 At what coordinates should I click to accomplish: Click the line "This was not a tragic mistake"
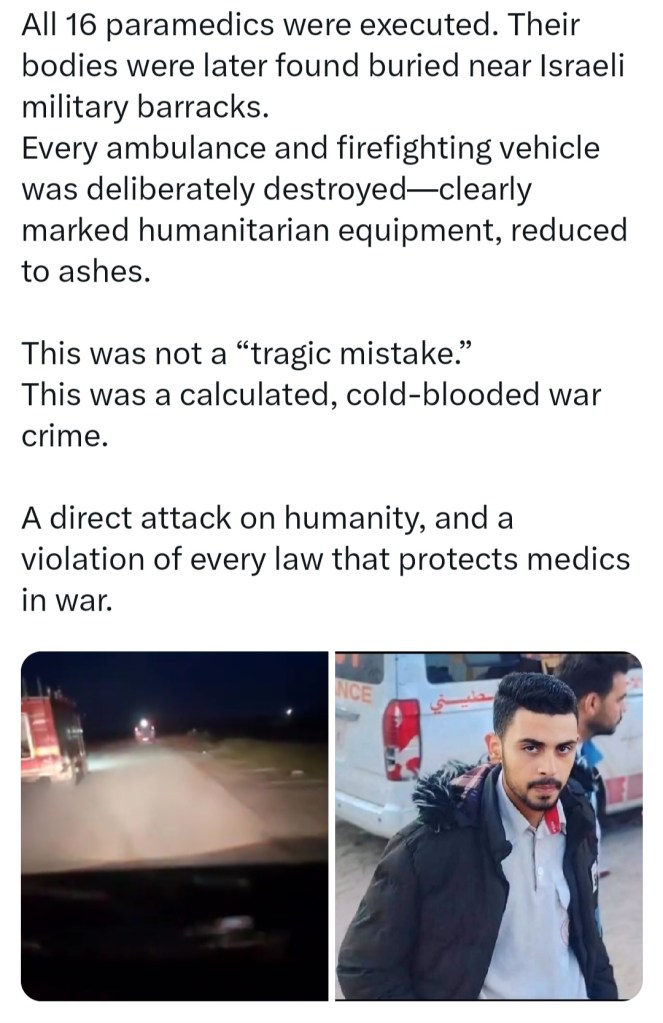coord(247,354)
